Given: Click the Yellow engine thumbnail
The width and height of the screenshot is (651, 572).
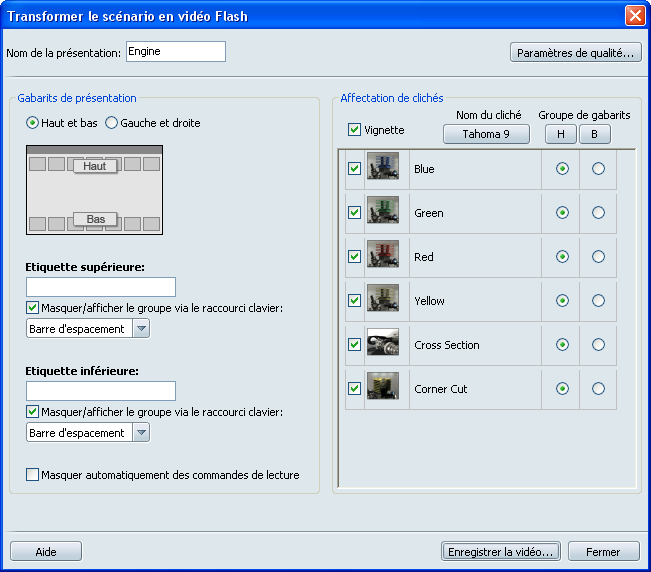Looking at the screenshot, I should point(383,298).
